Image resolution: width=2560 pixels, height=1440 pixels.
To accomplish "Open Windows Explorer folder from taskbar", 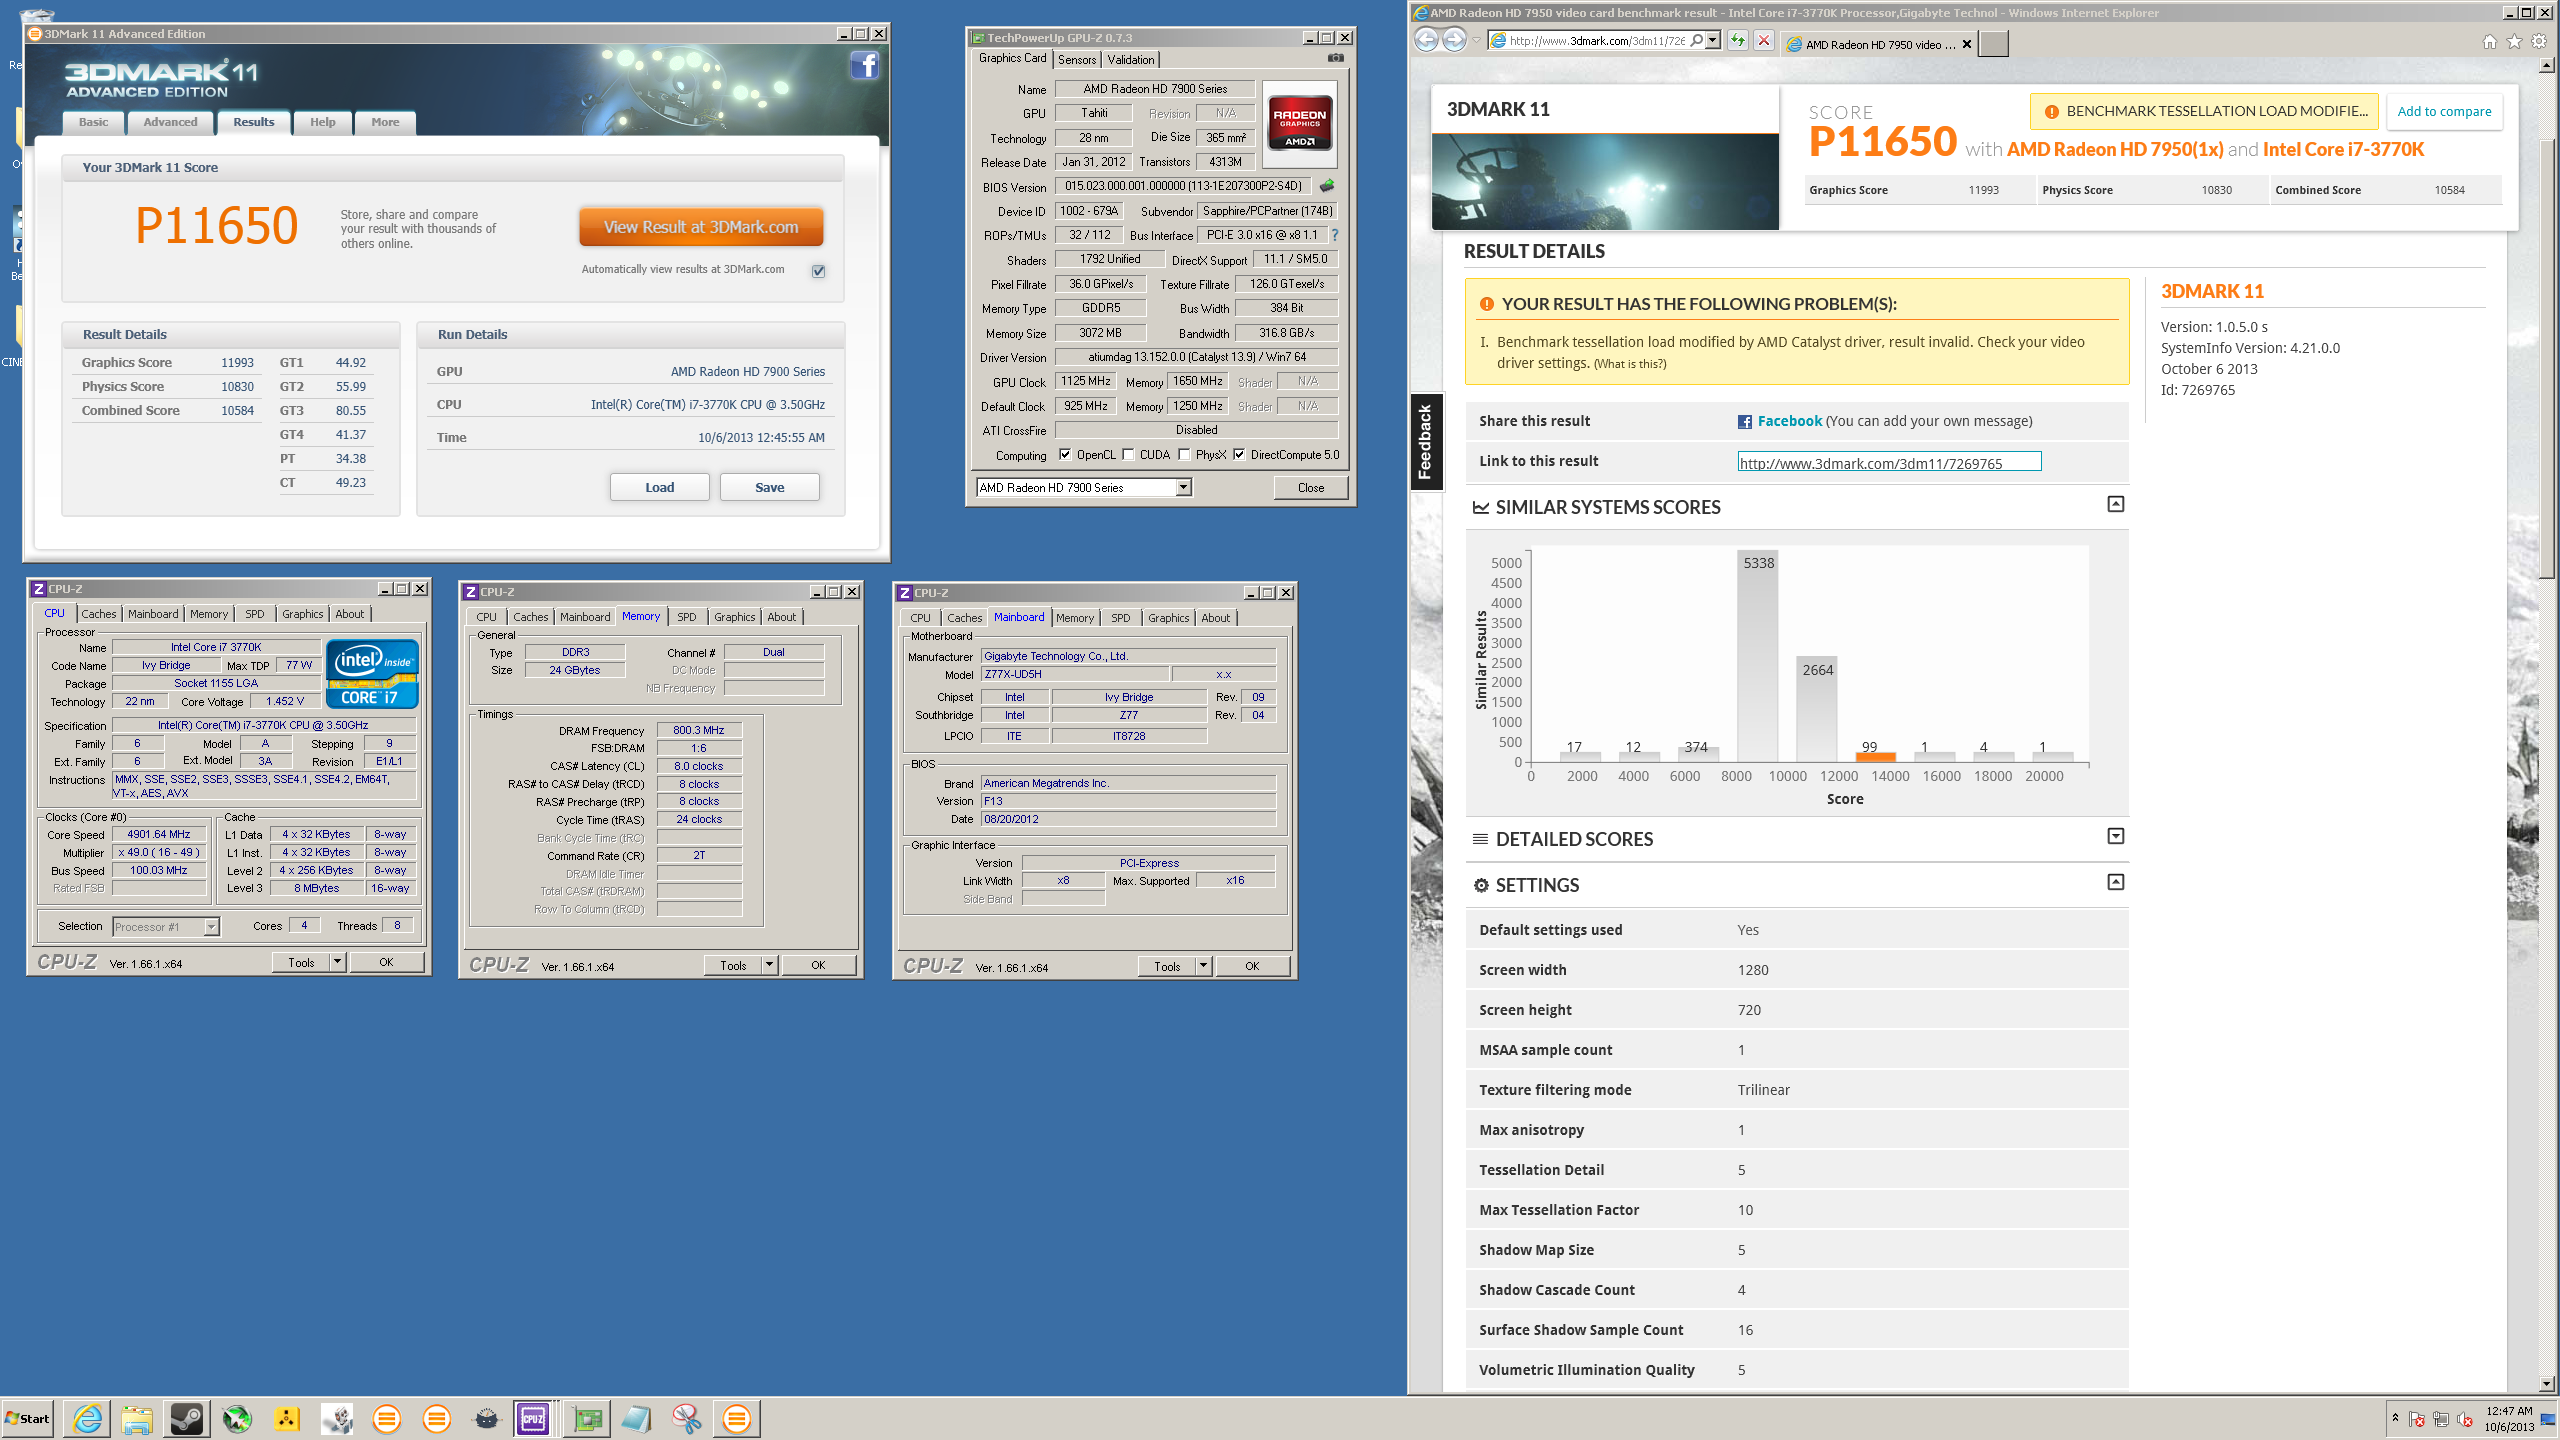I will pyautogui.click(x=137, y=1419).
